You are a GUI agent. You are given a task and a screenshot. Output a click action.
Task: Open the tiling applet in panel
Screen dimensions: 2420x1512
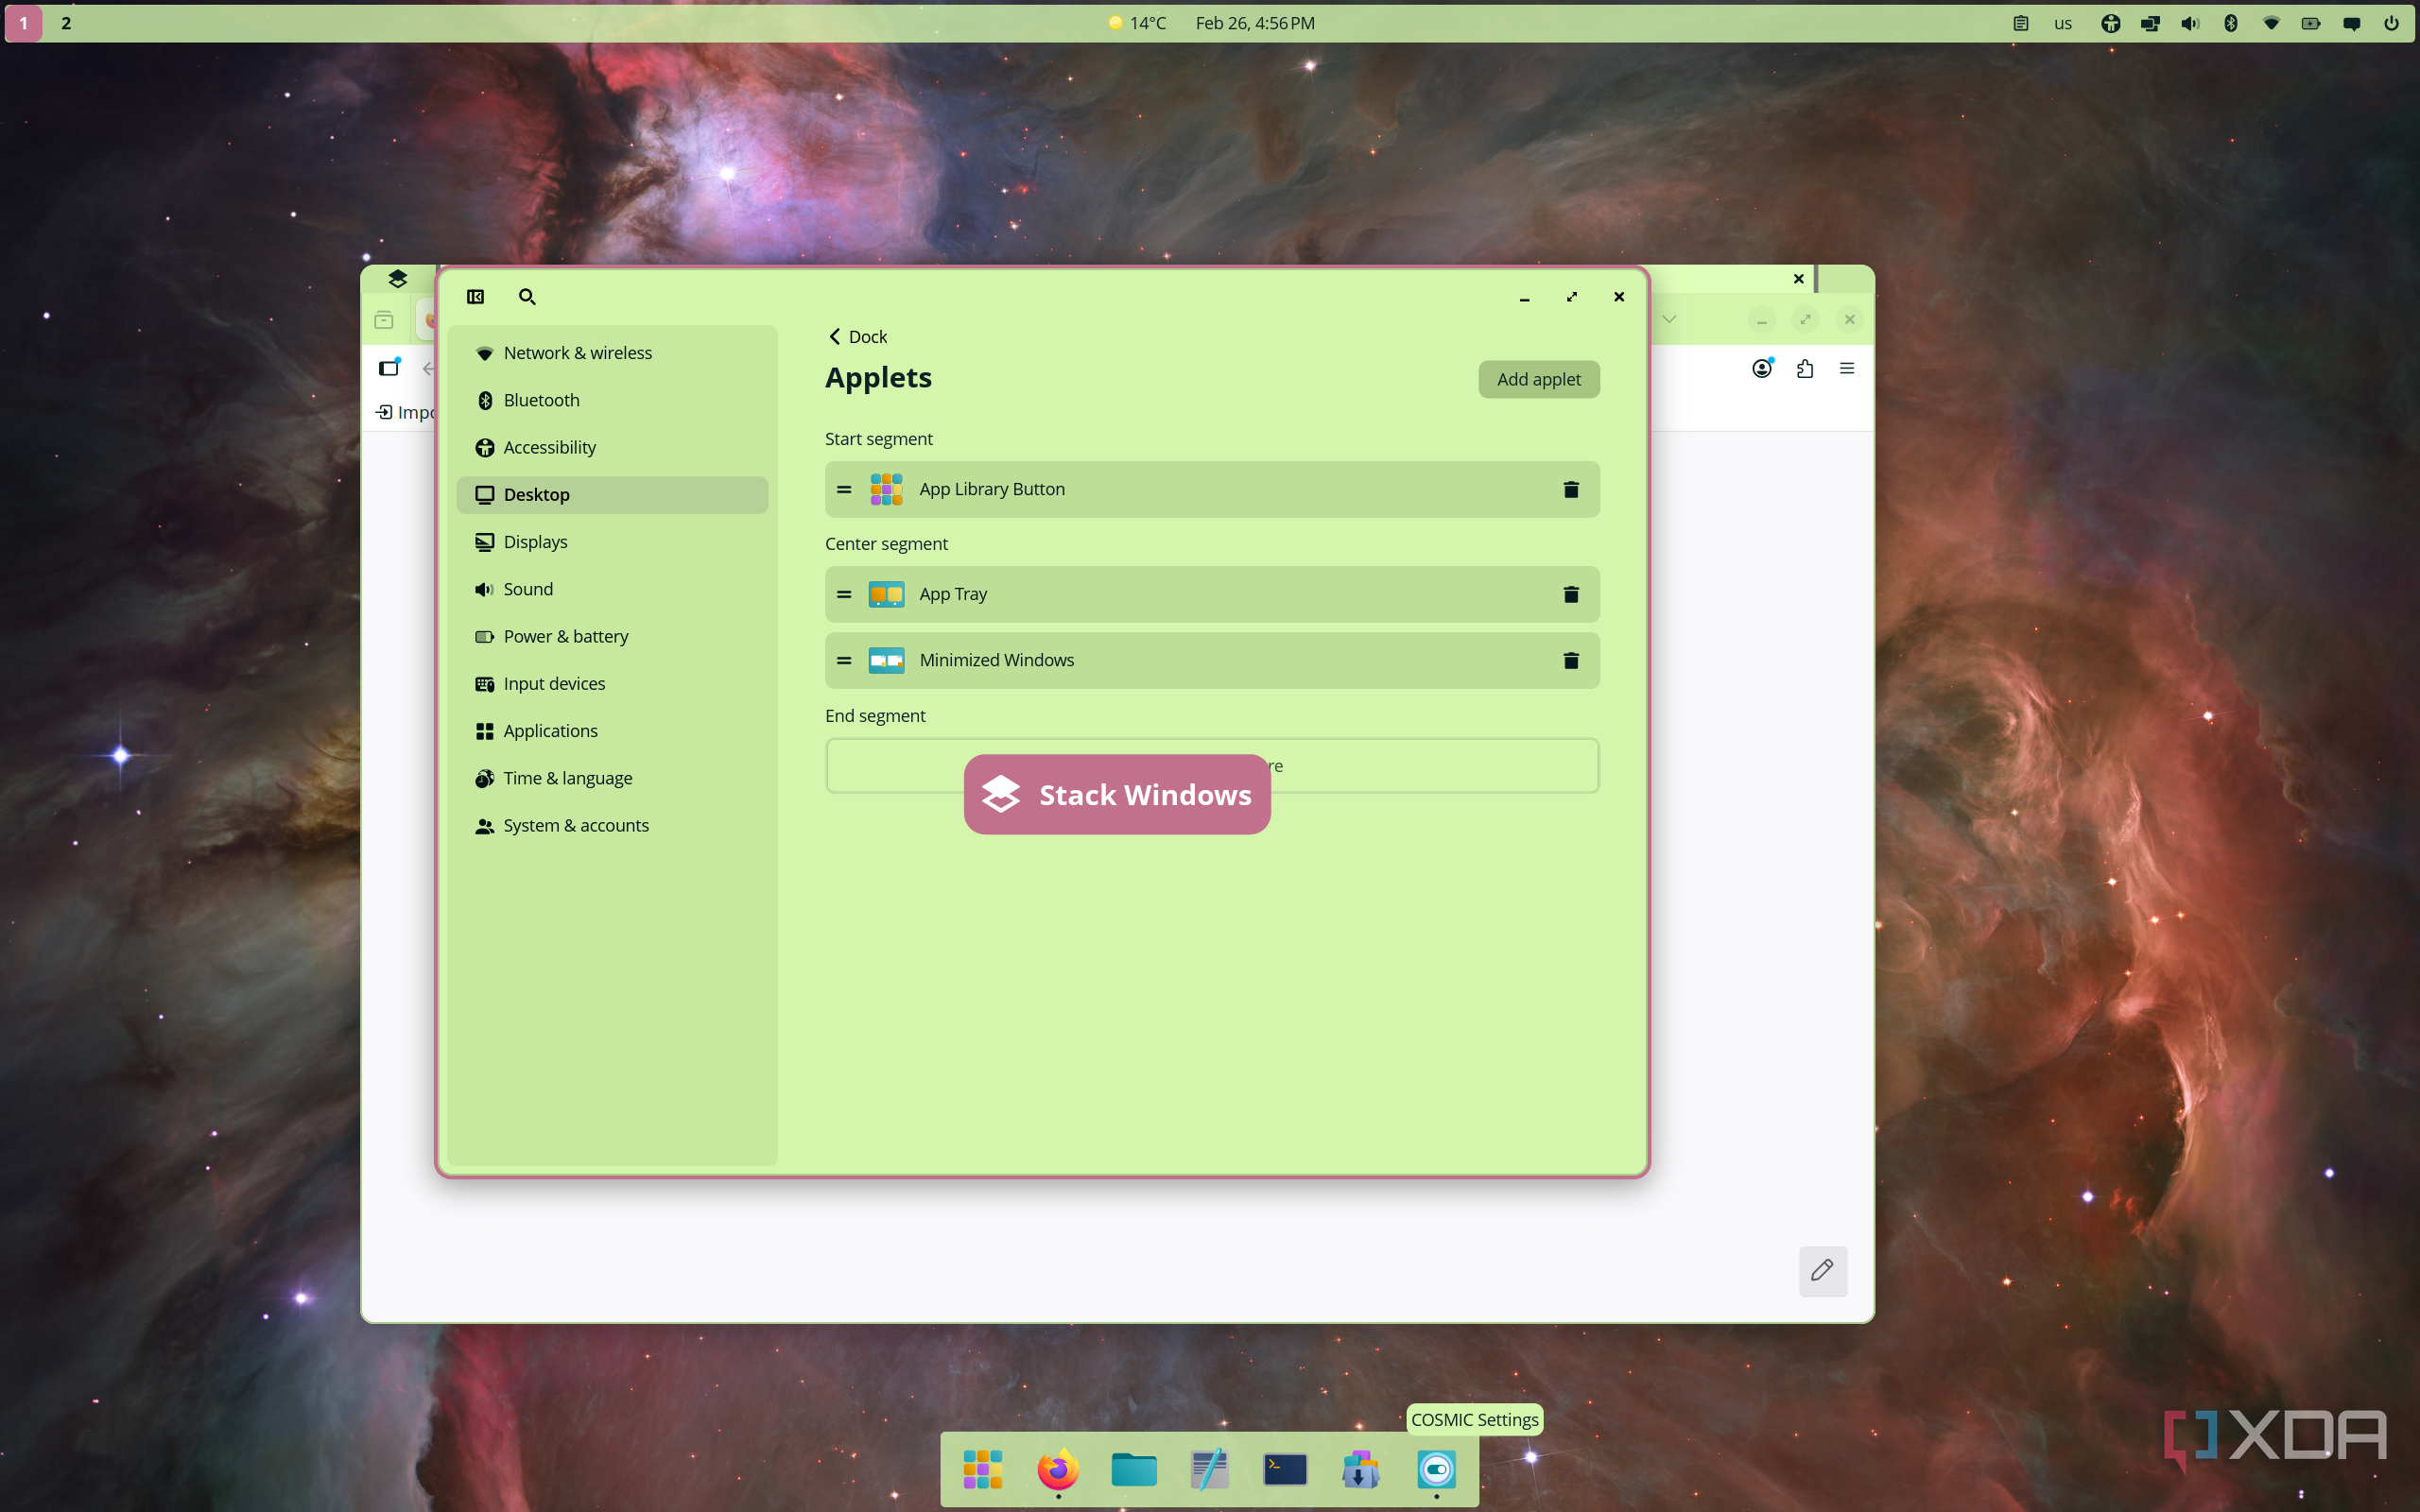[x=2151, y=23]
